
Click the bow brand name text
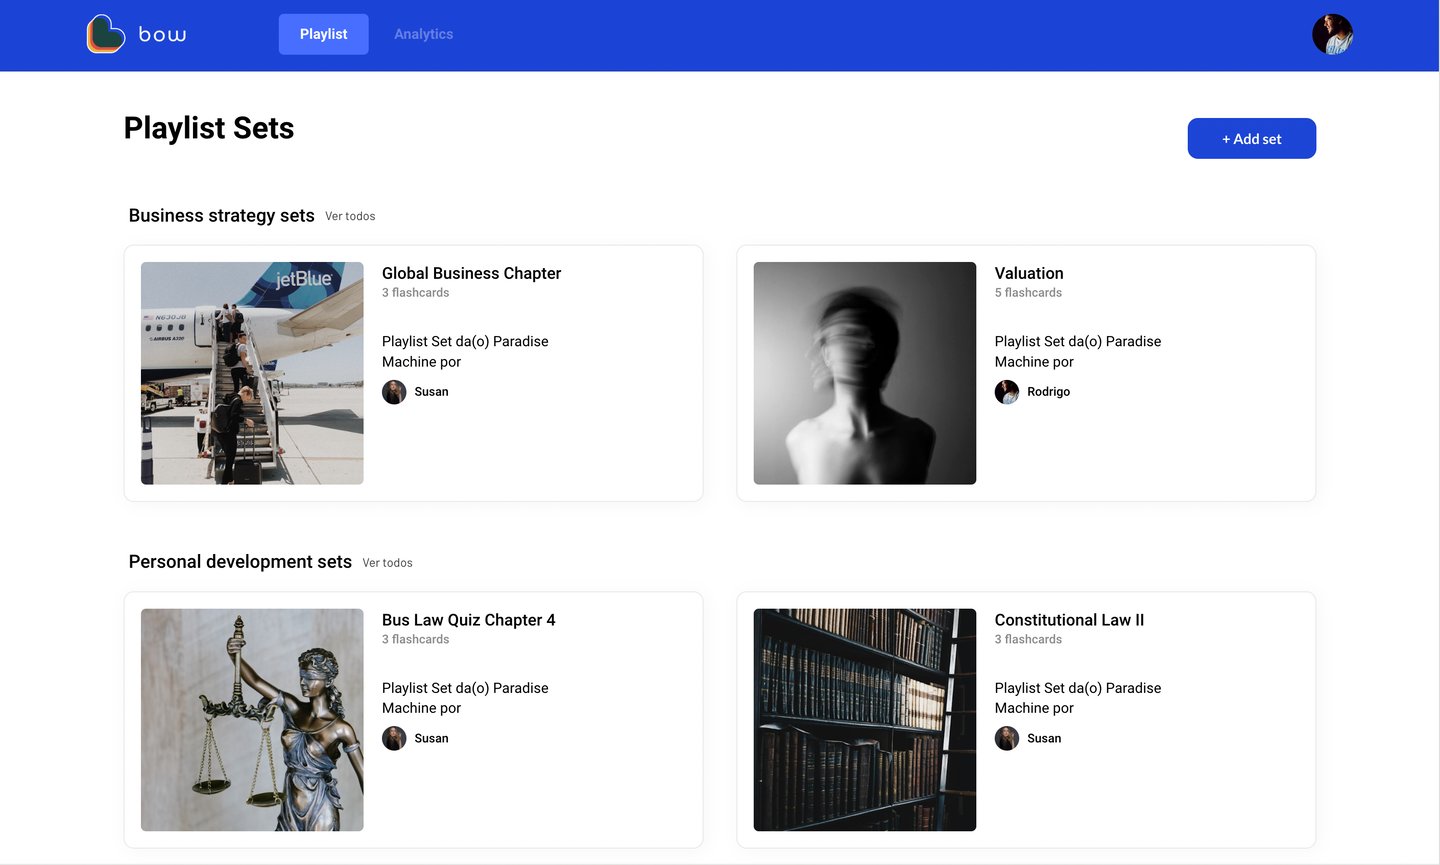(x=162, y=35)
